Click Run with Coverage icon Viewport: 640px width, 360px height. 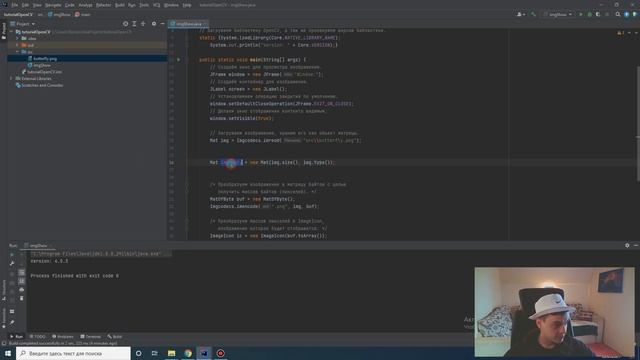point(598,14)
